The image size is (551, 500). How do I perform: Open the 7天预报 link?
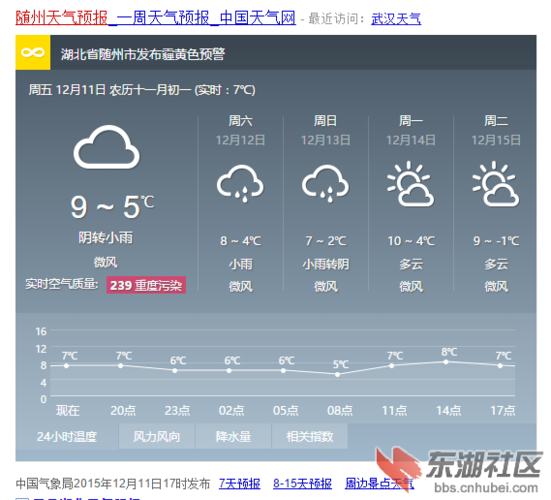point(240,483)
